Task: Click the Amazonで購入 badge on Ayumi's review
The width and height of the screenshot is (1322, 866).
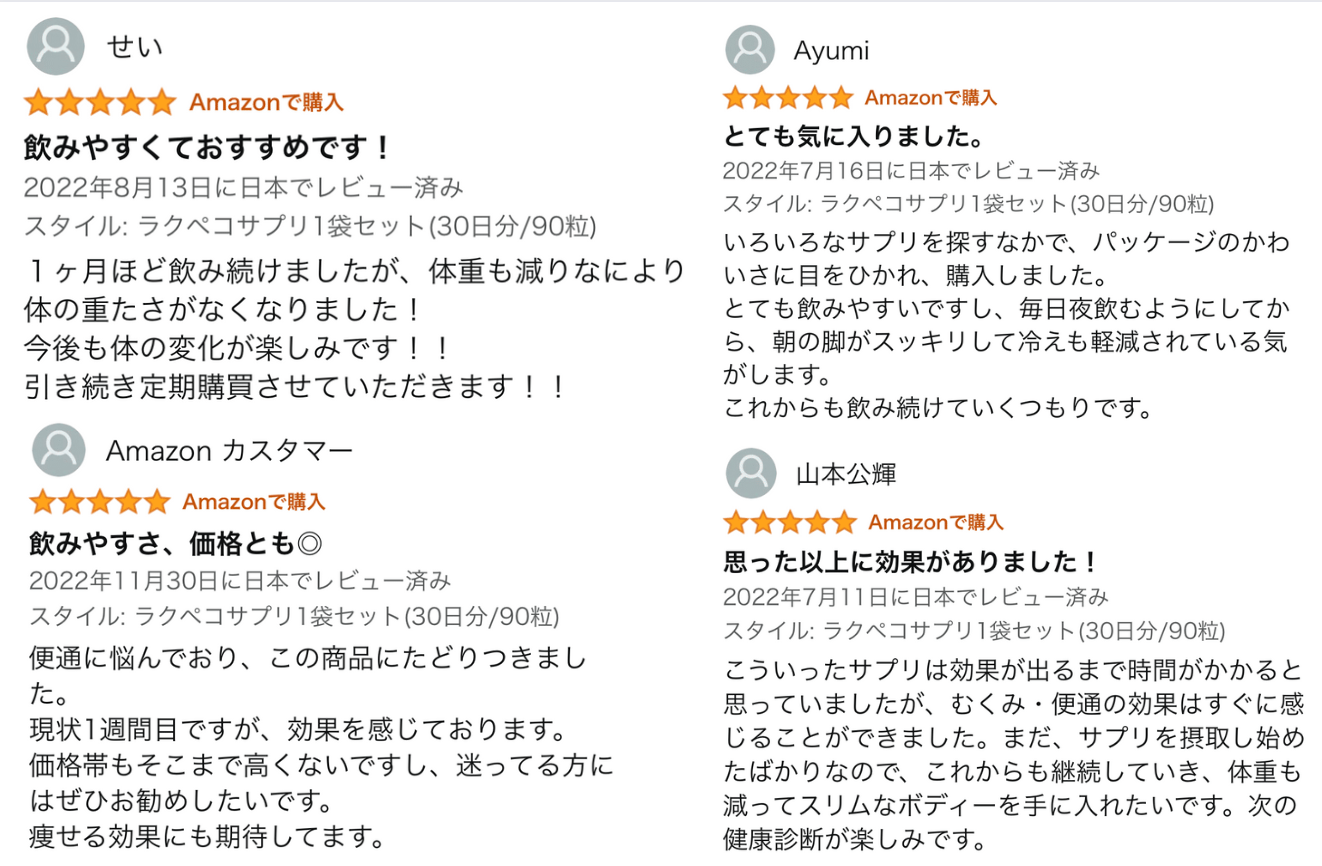Action: point(930,97)
